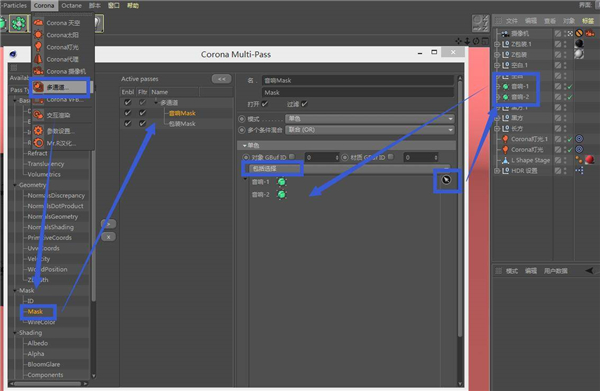Click the << collapse button above passes
This screenshot has width=600, height=391.
pyautogui.click(x=222, y=79)
